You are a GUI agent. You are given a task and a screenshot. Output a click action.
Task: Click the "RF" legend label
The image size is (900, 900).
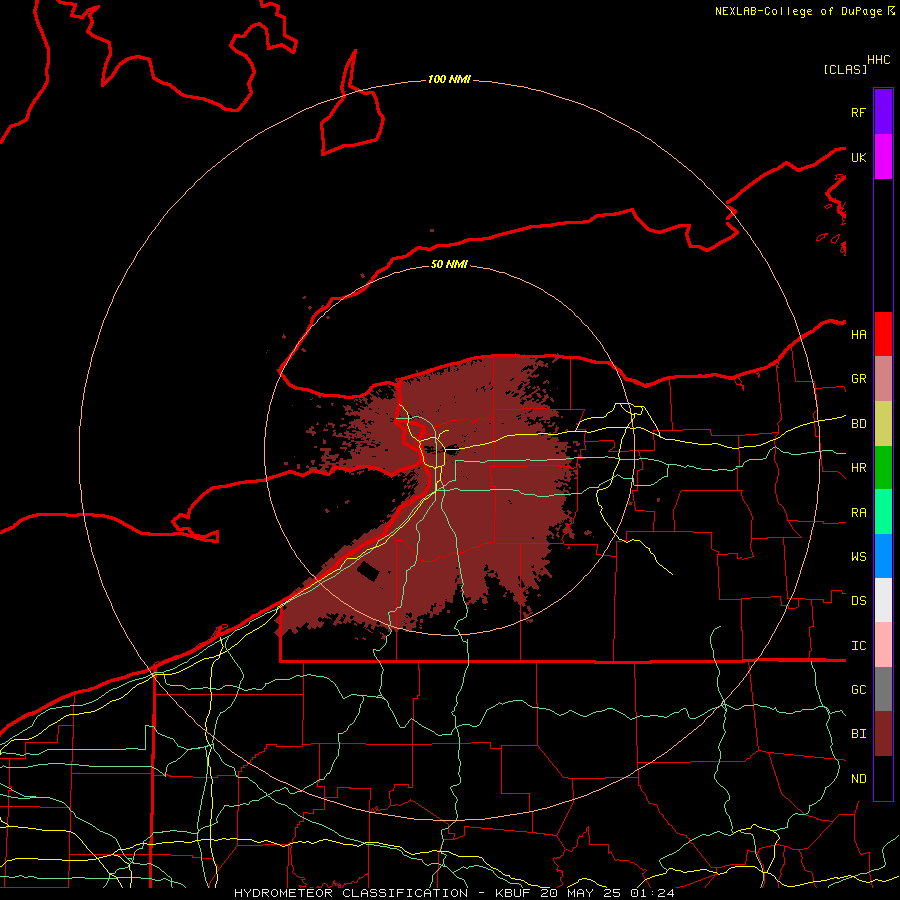(858, 112)
